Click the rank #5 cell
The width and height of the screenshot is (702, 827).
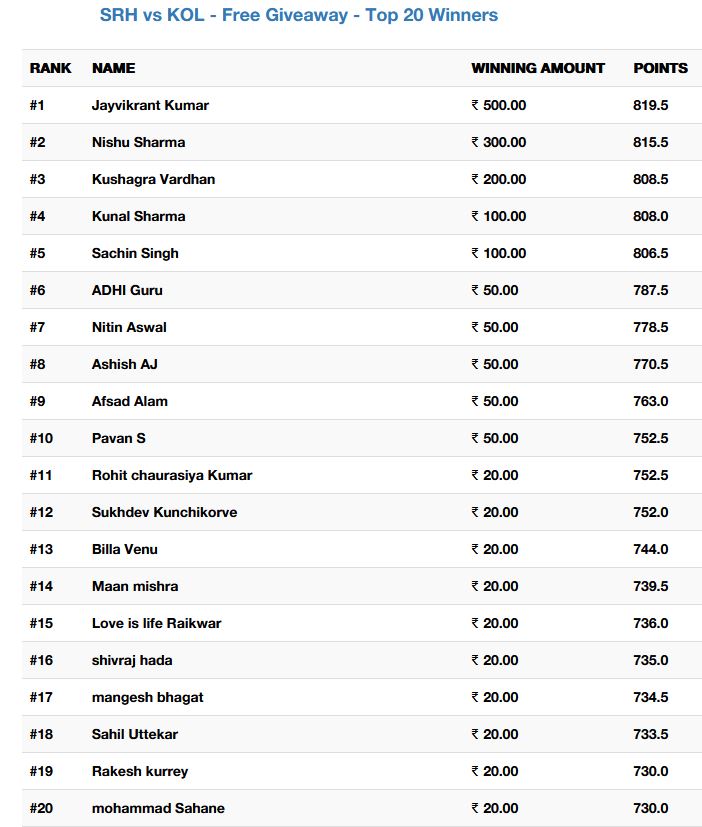coord(37,253)
